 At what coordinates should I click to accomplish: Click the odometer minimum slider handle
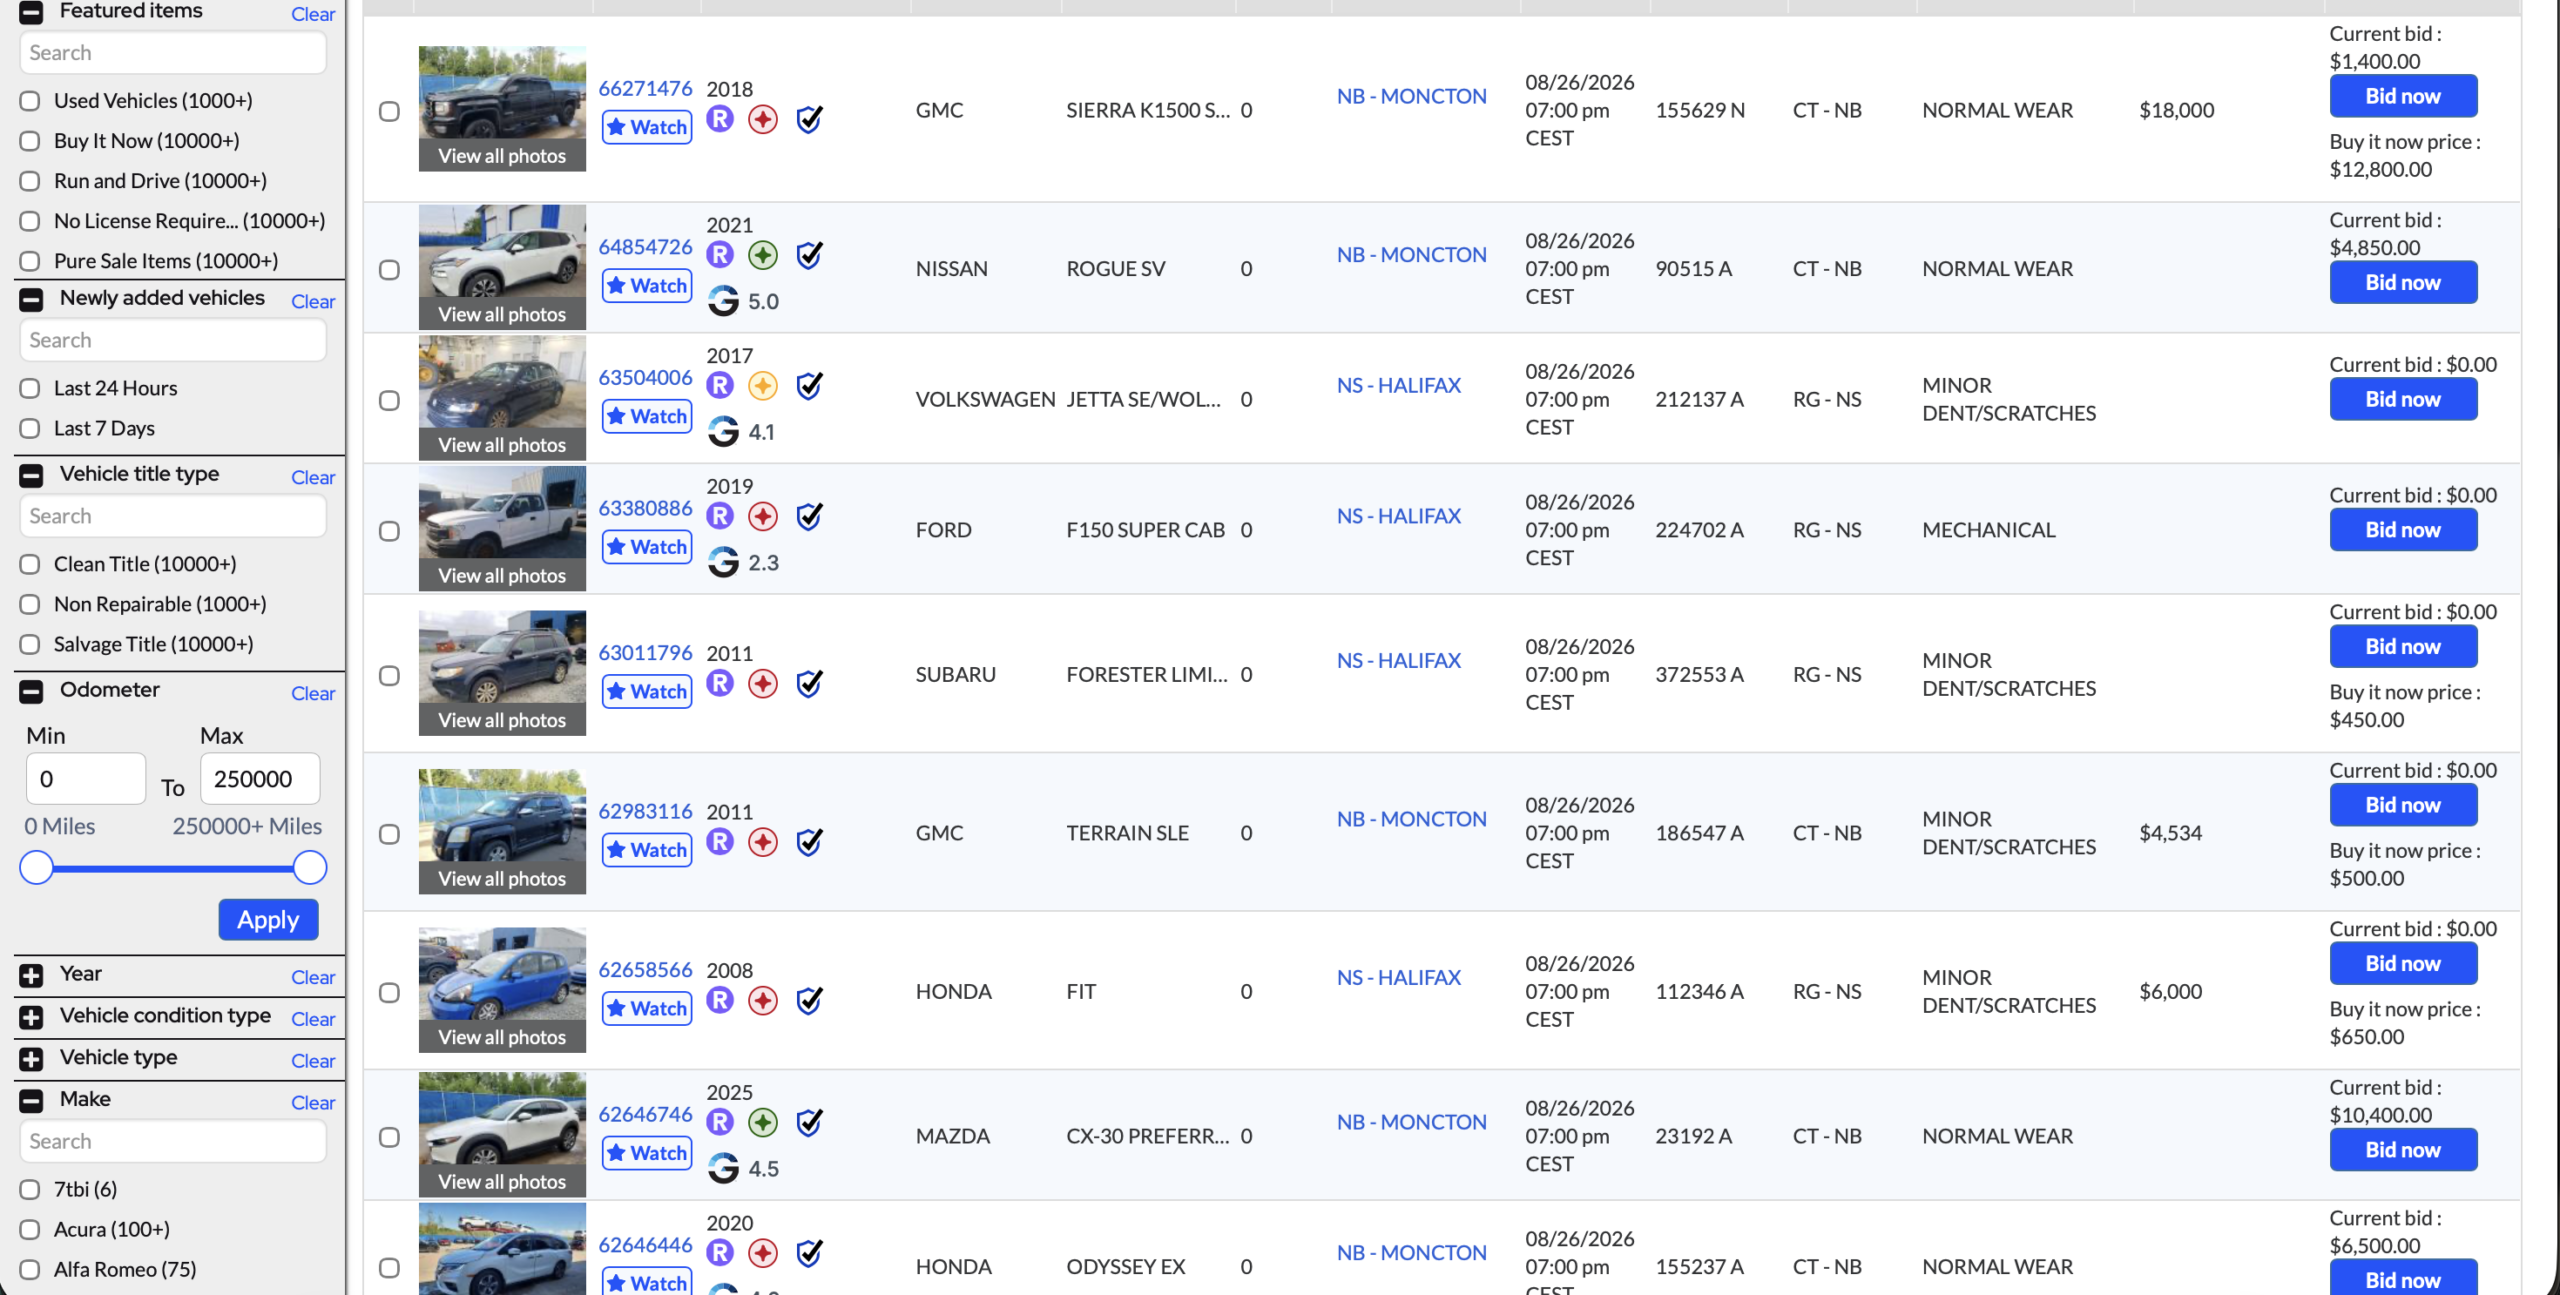pos(37,867)
